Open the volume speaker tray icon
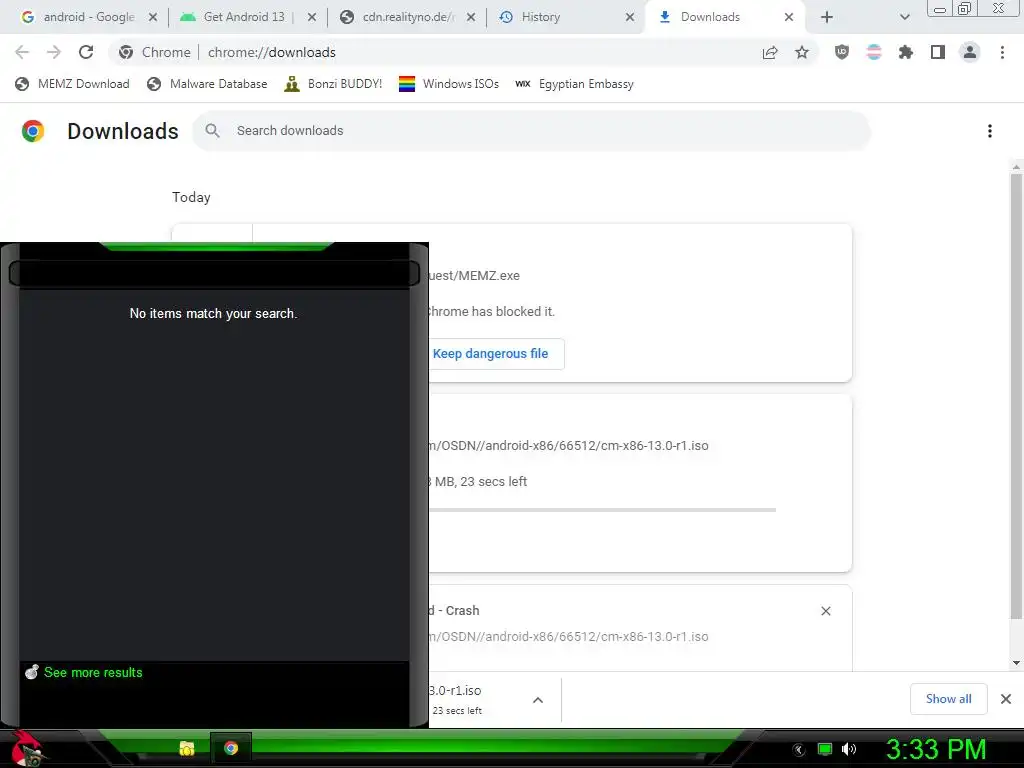Screen dimensions: 1024x768 click(x=849, y=750)
